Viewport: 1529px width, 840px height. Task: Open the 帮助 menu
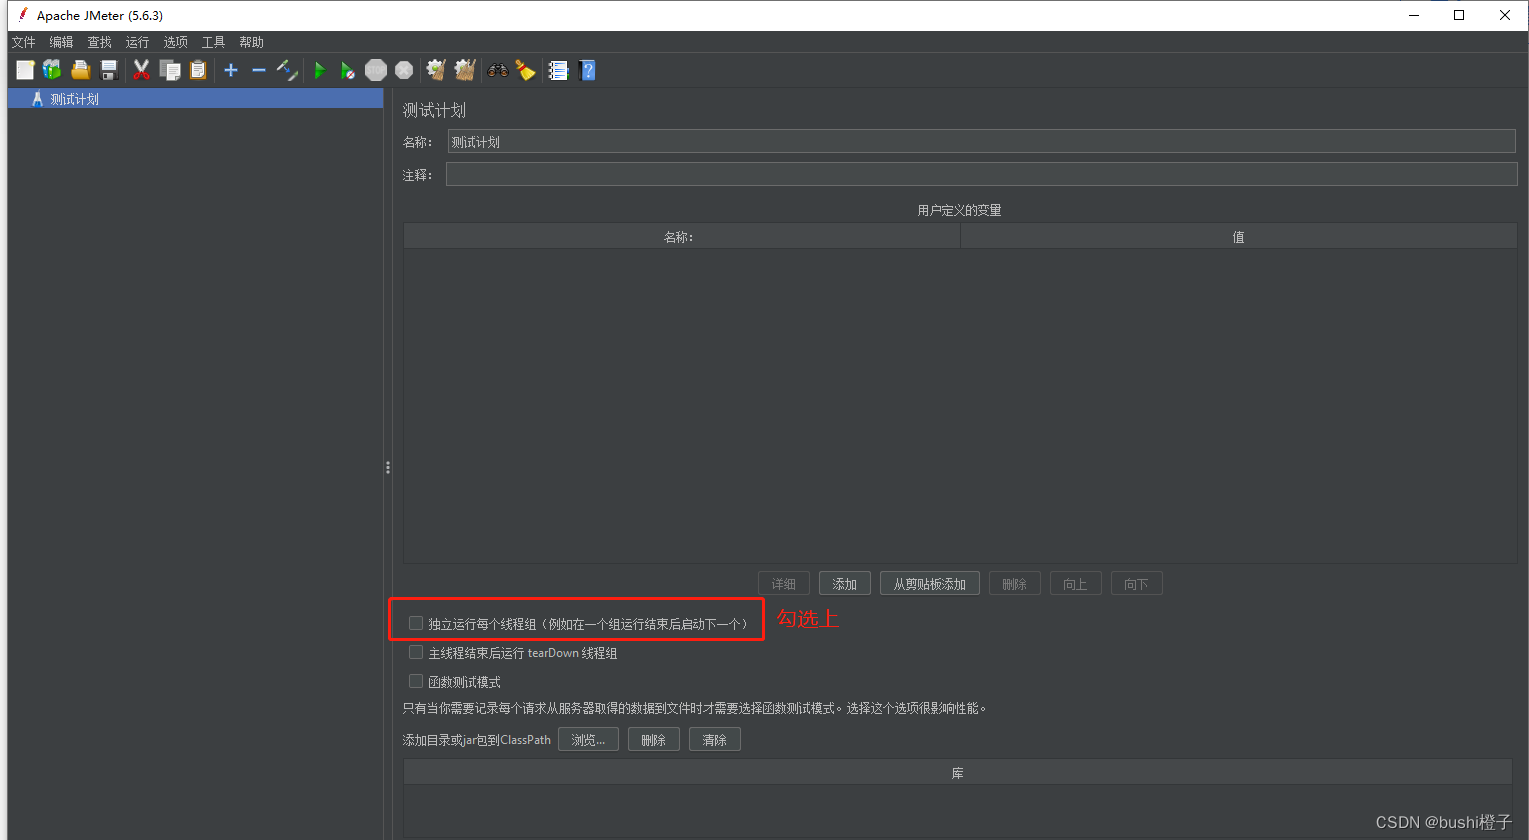pos(251,42)
